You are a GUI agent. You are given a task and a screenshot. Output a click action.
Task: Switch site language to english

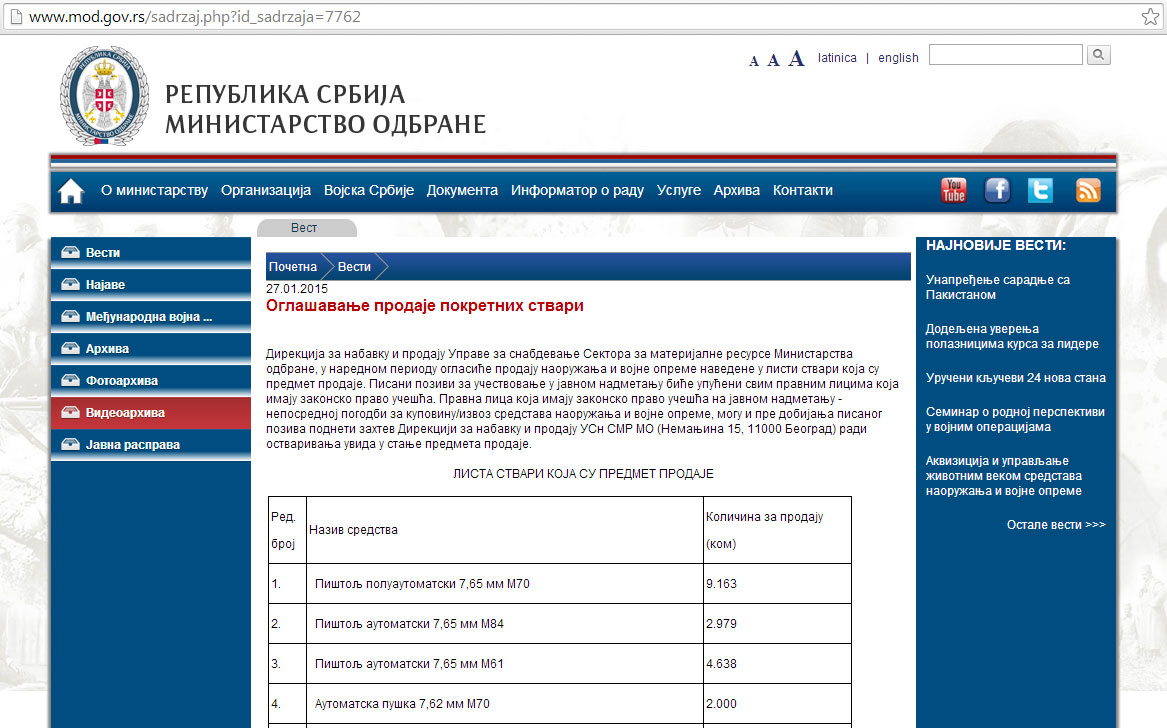(898, 57)
